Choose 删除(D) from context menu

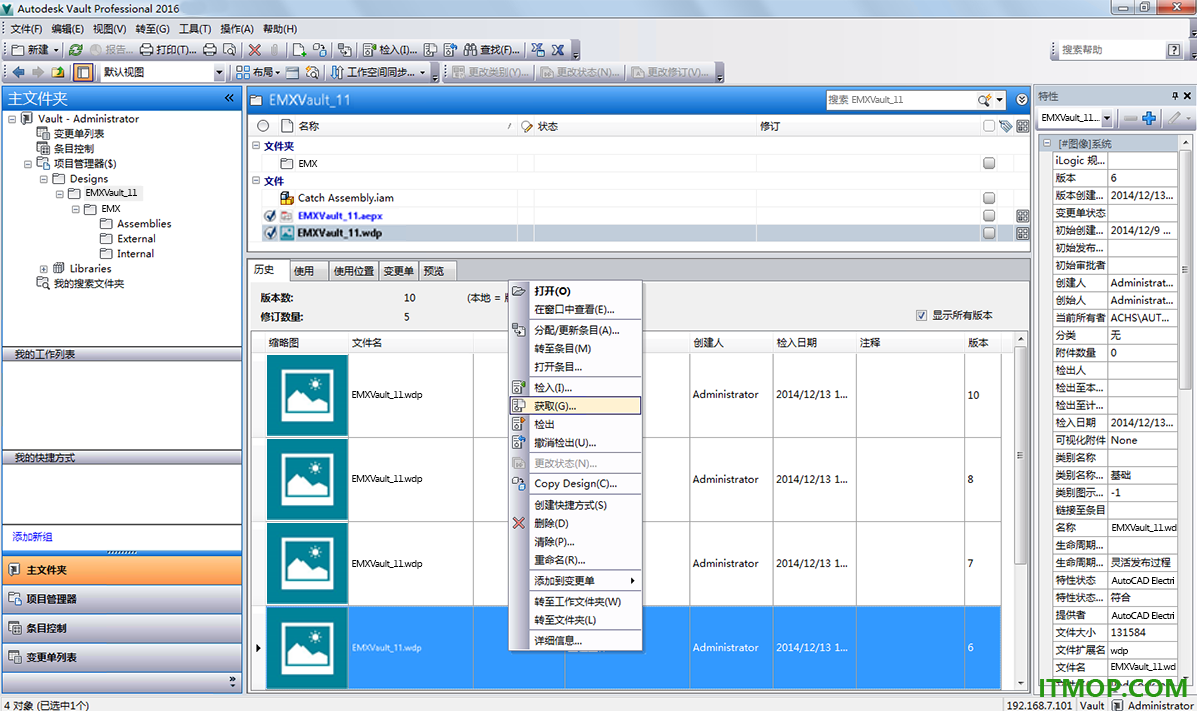click(575, 523)
